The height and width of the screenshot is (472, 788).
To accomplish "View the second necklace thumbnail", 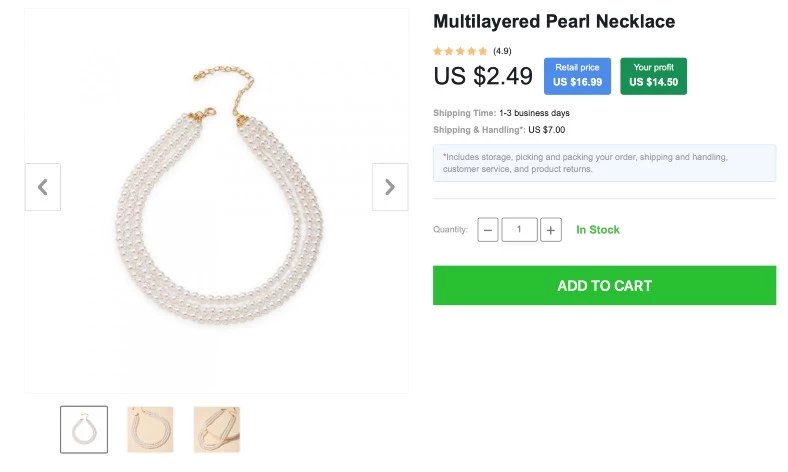I will click(150, 429).
